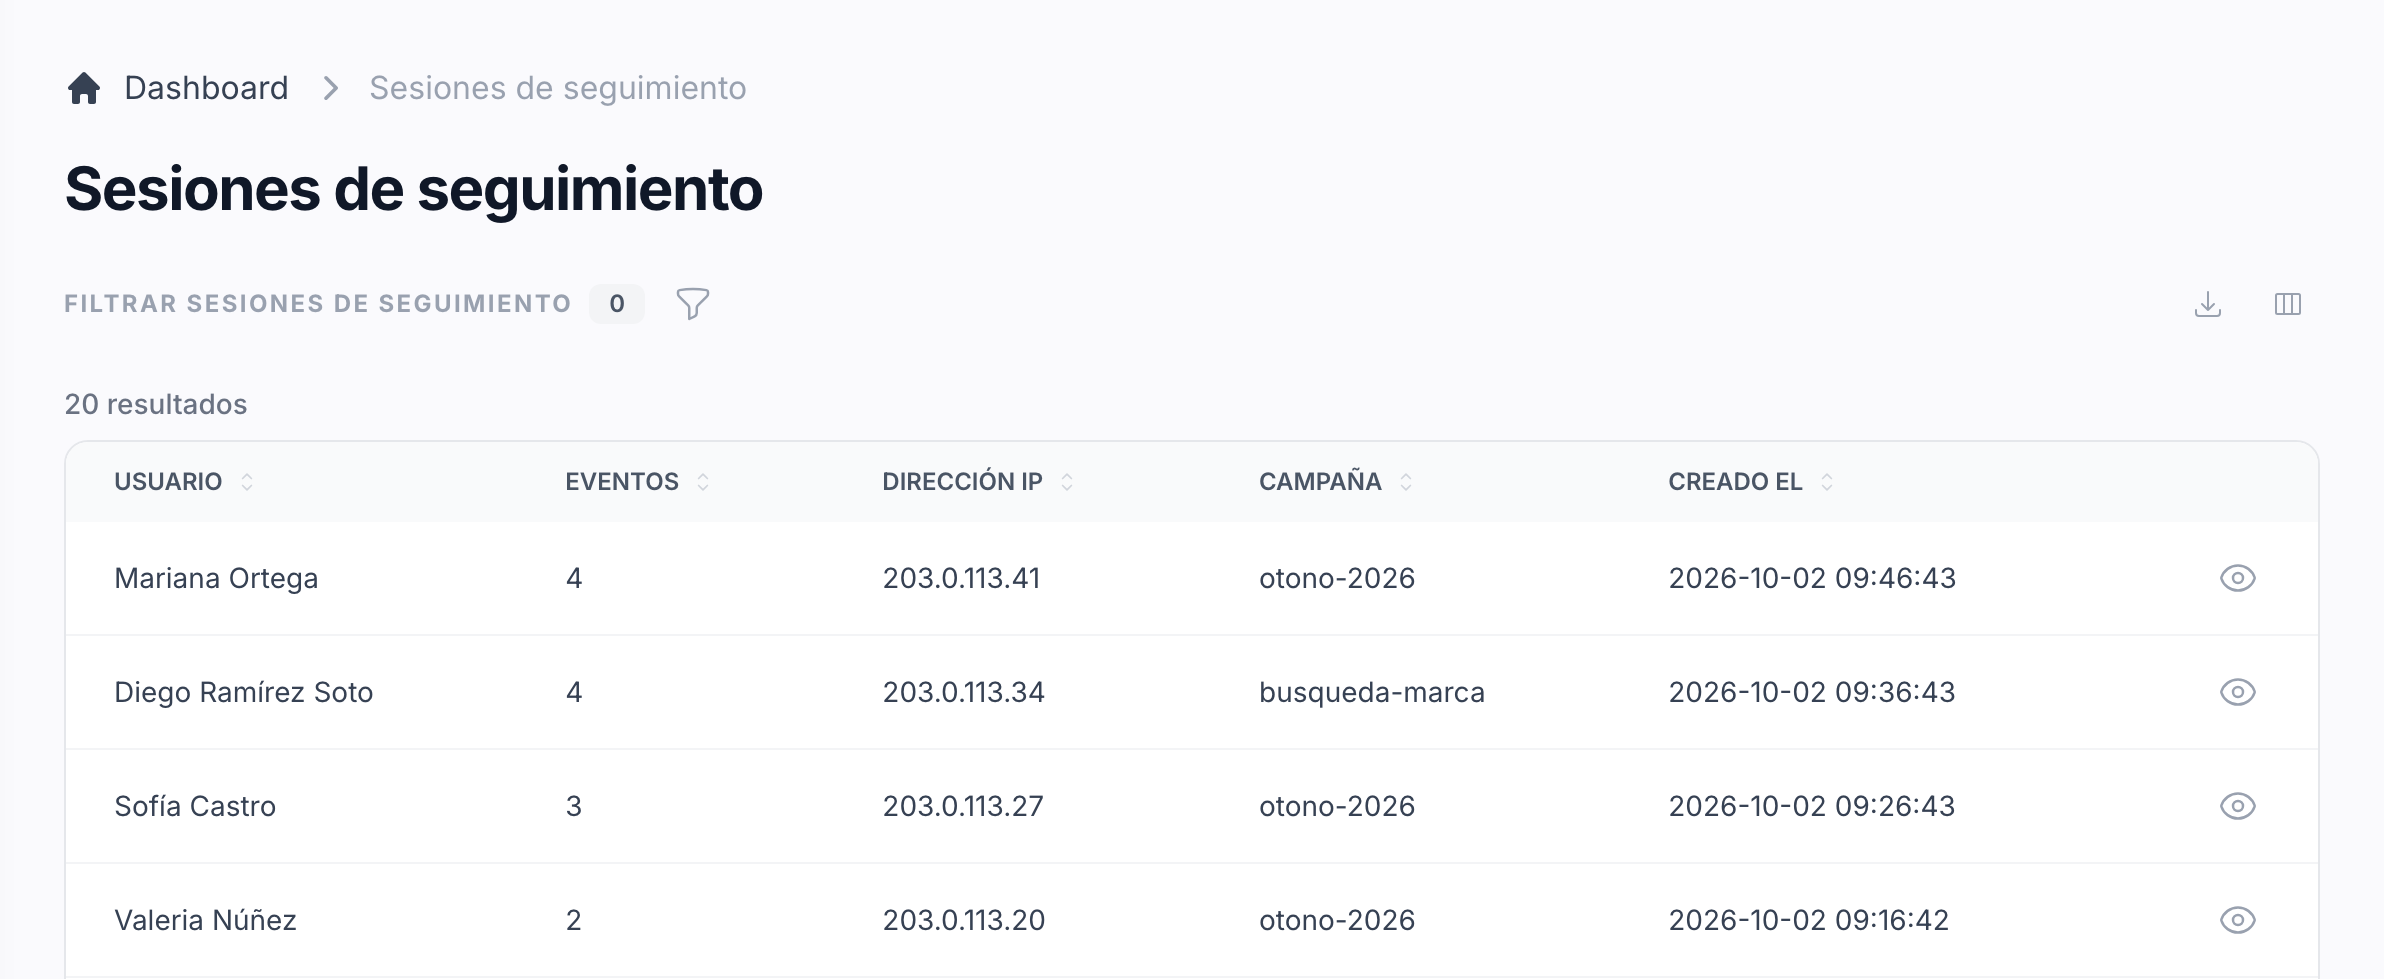2384x979 pixels.
Task: Open the column visibility icon
Action: pos(2288,304)
